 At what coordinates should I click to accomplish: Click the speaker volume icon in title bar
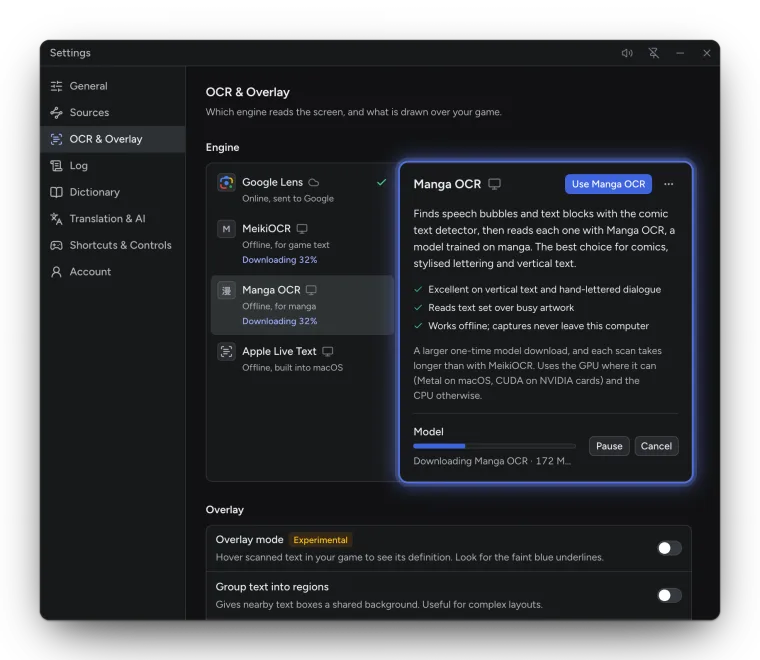click(627, 53)
